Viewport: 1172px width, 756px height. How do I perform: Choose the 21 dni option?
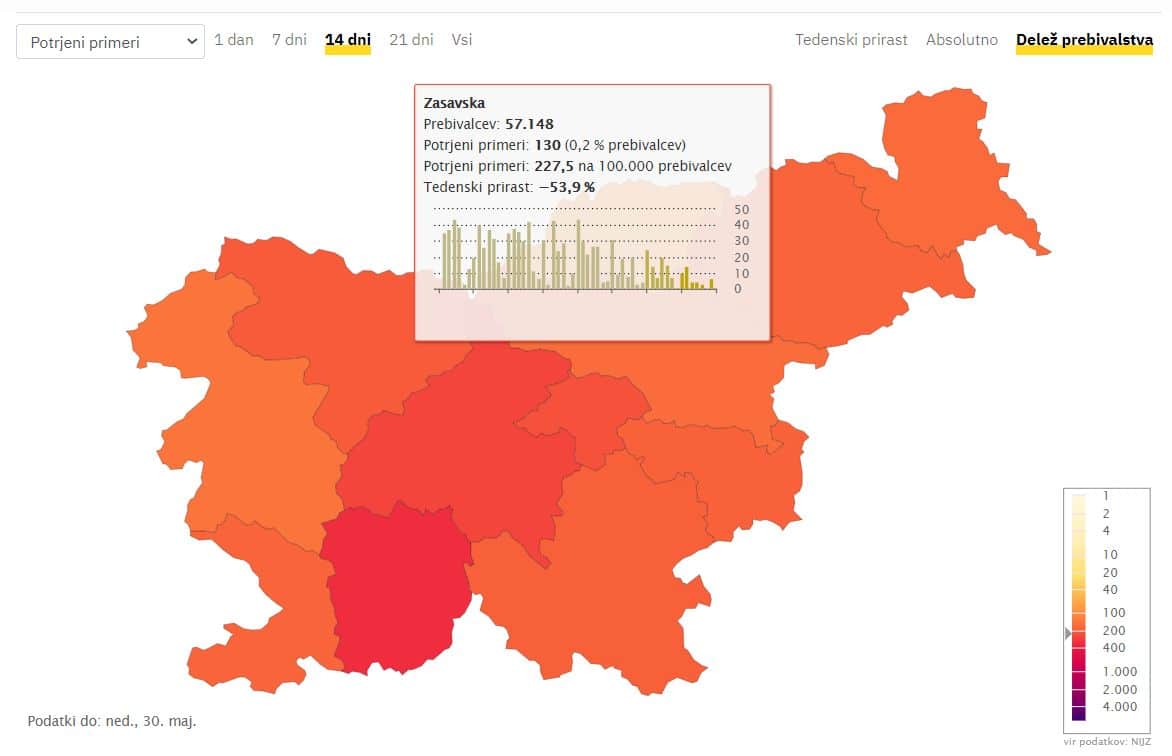(411, 40)
